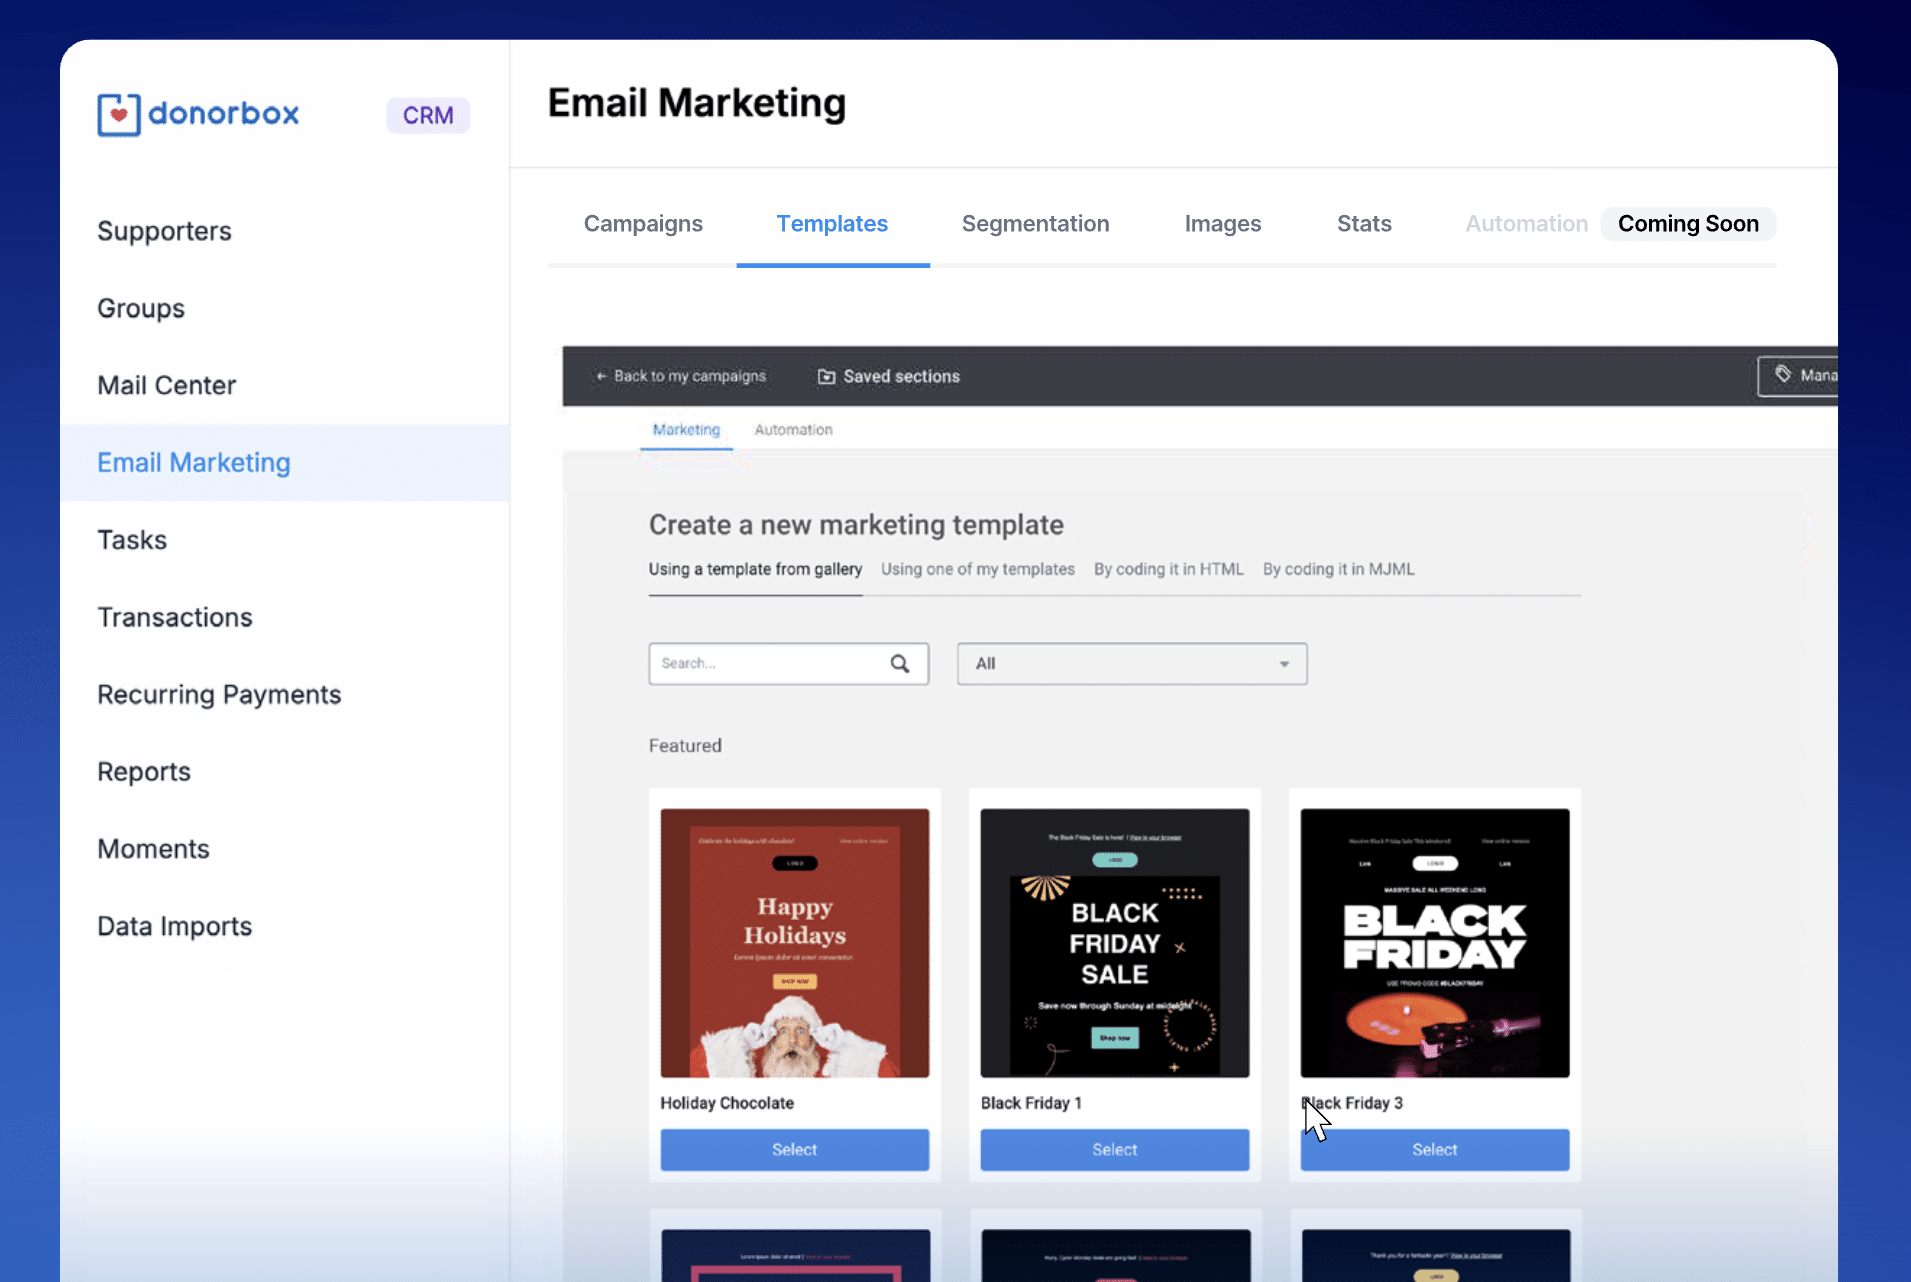Click the folder icon beside Saved sections
1911x1282 pixels.
(x=826, y=376)
